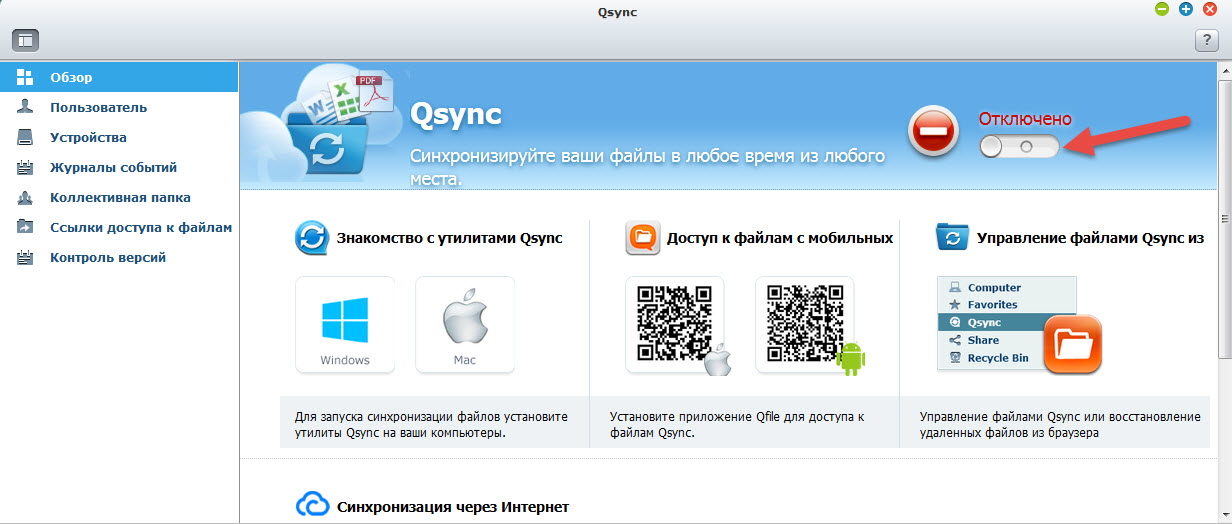Maximize the Qsync window
The image size is (1232, 524).
point(1186,9)
